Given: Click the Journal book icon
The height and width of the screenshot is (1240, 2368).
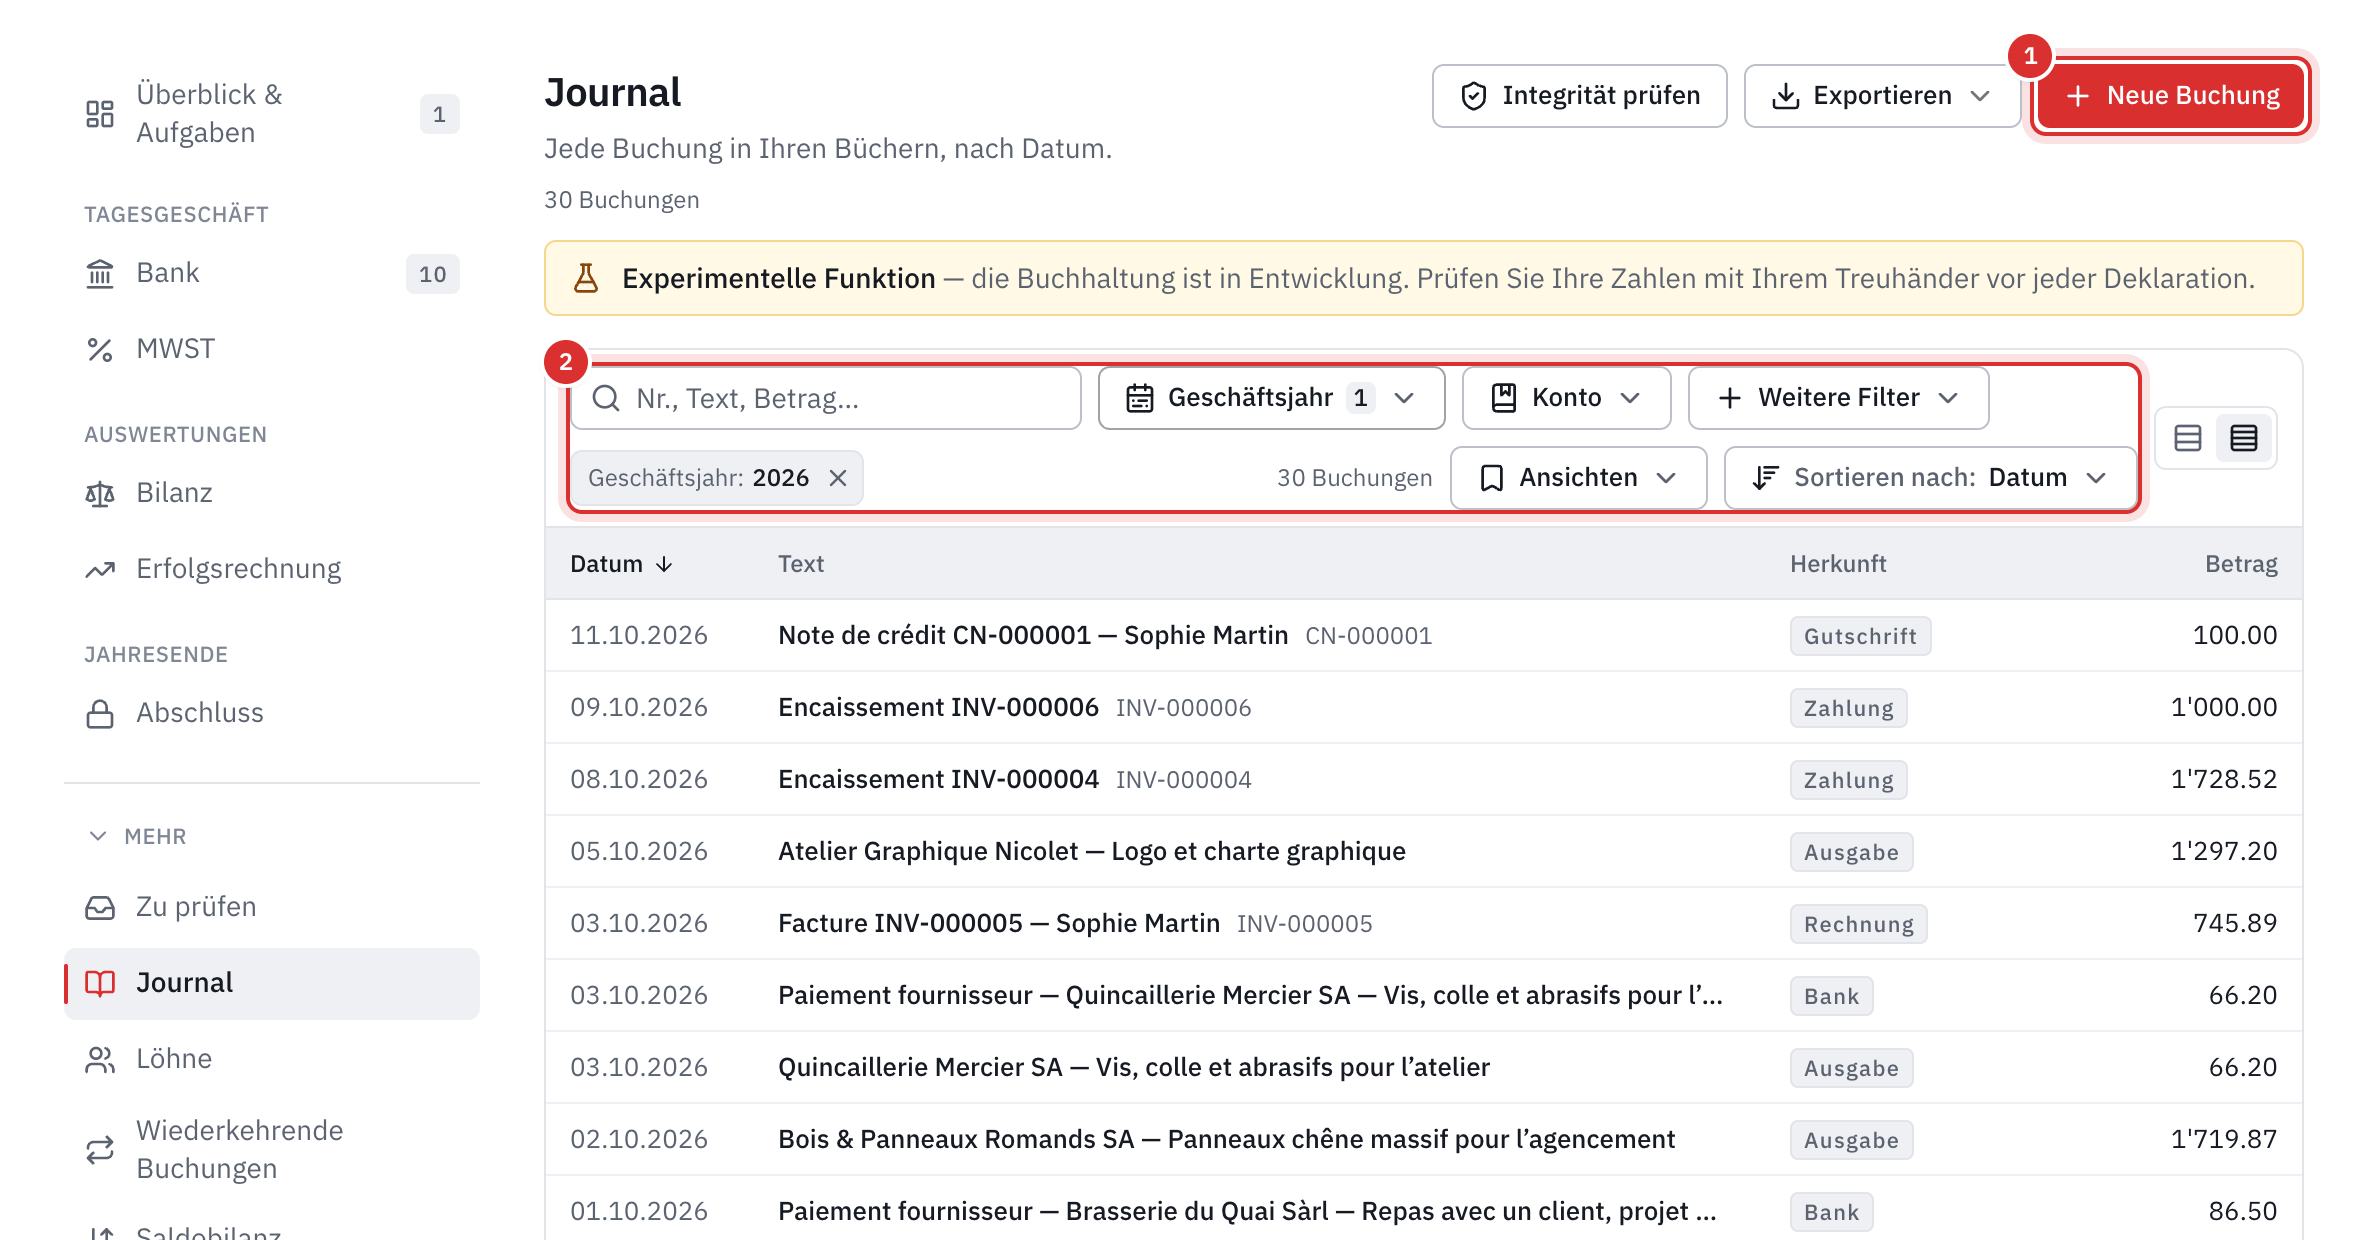Looking at the screenshot, I should [x=100, y=983].
